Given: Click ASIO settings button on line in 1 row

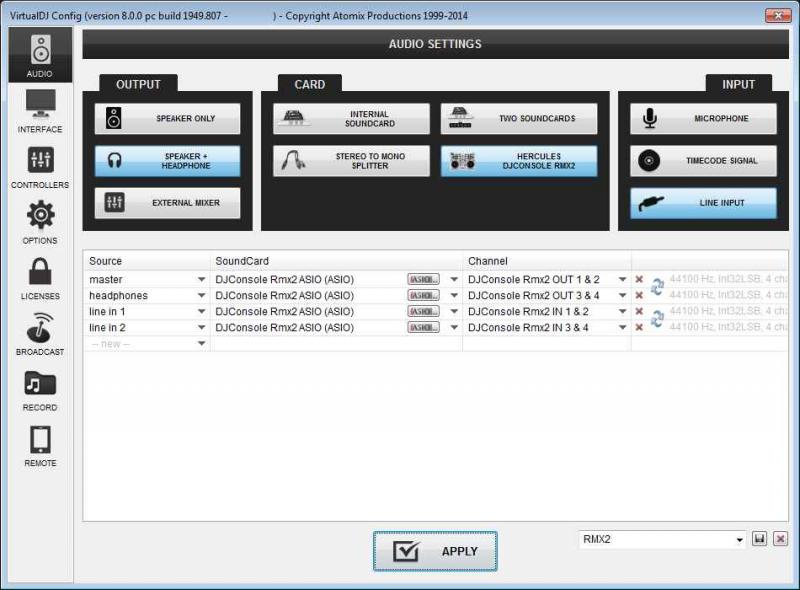Looking at the screenshot, I should click(423, 312).
